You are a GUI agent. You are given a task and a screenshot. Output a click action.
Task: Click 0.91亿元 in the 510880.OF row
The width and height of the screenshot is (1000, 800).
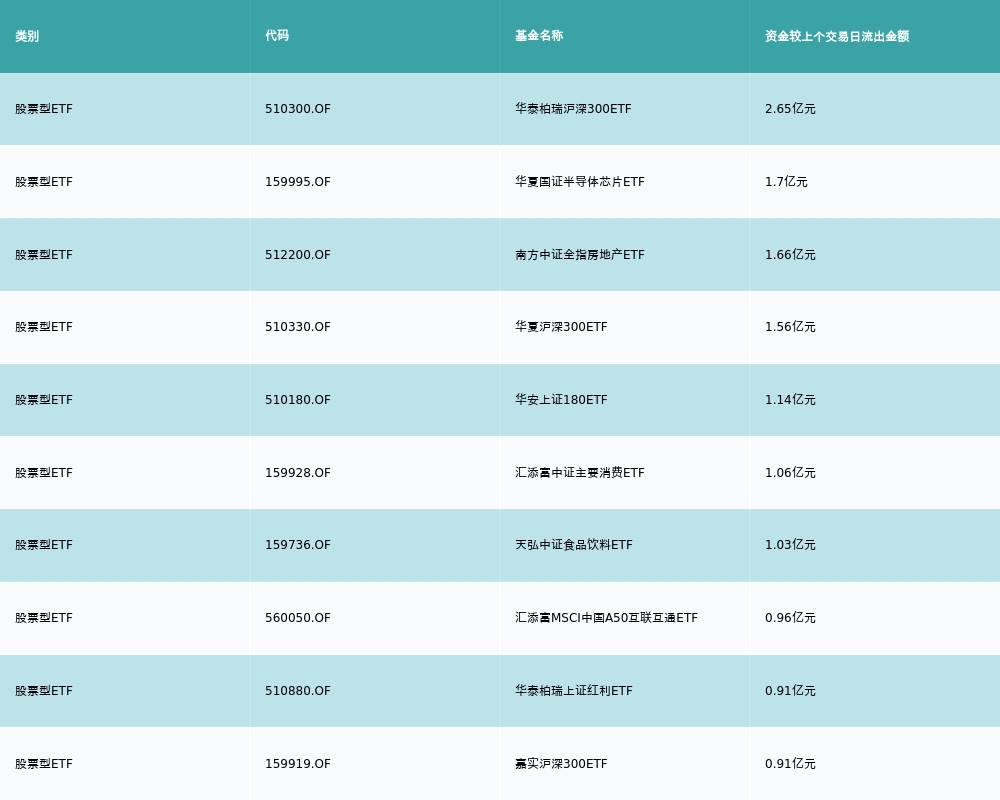[790, 691]
